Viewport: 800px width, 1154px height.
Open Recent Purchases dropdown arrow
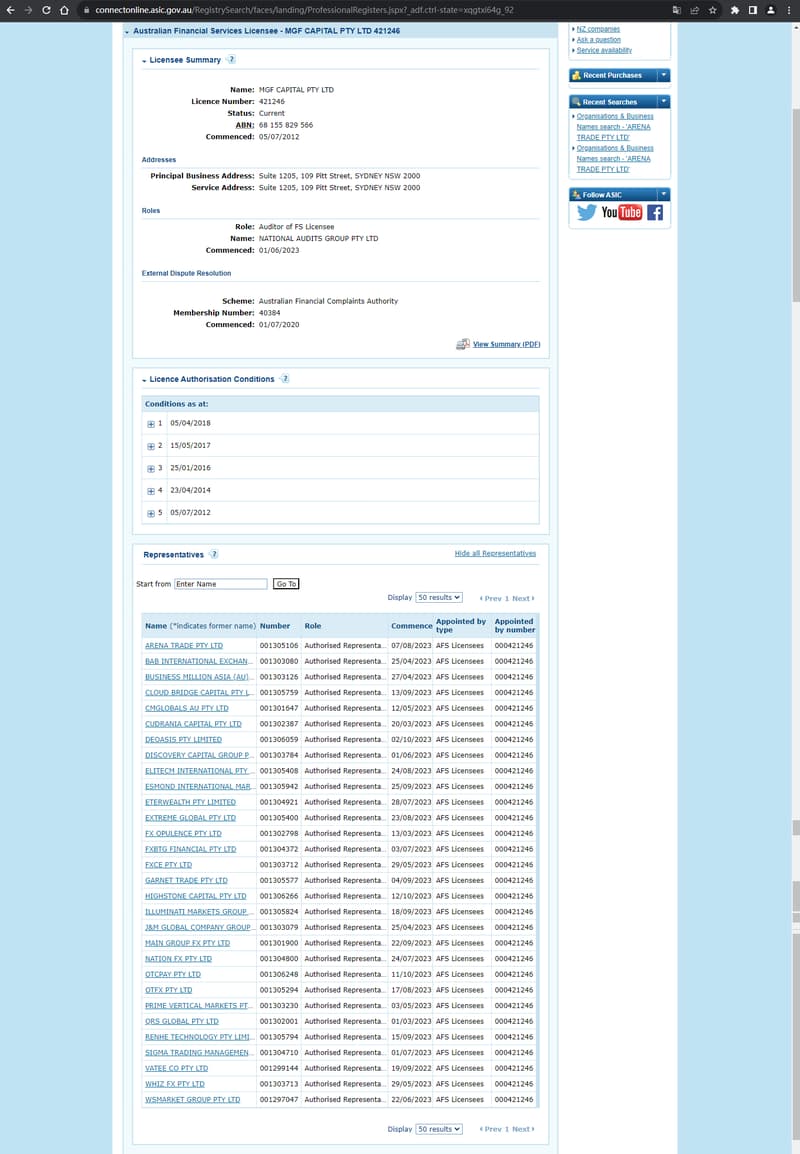point(663,75)
